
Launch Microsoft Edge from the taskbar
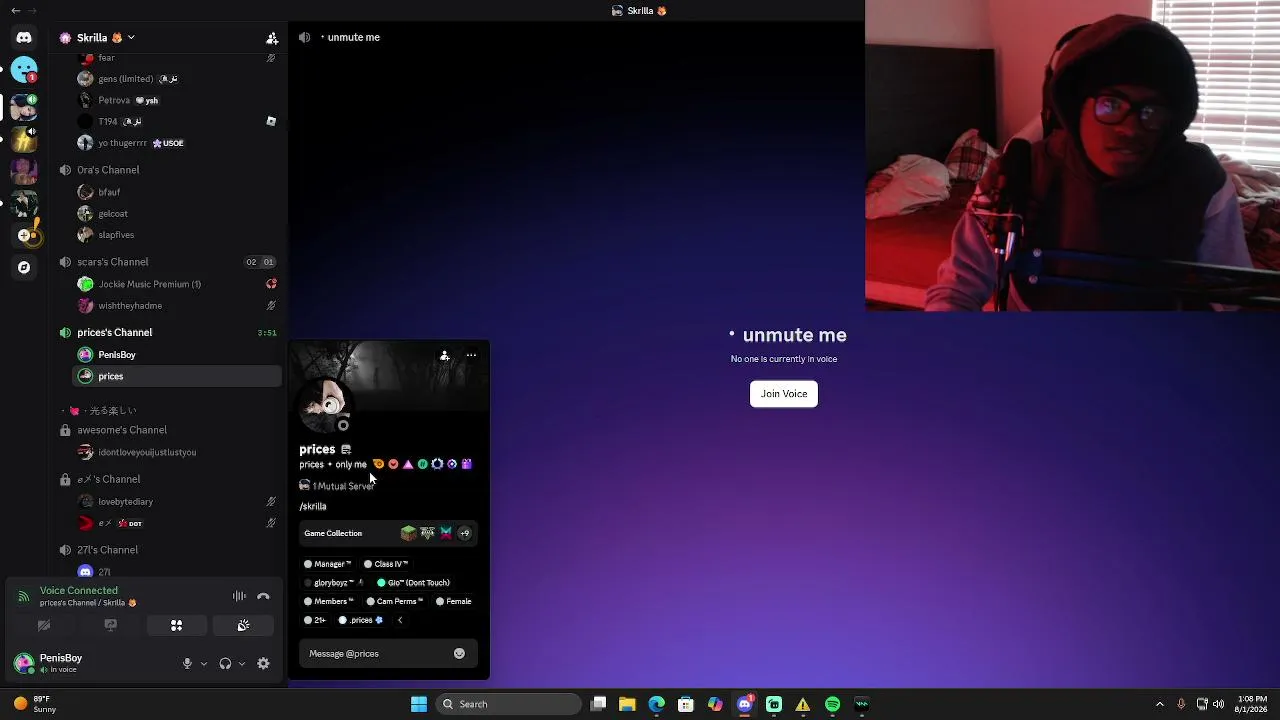[x=656, y=704]
